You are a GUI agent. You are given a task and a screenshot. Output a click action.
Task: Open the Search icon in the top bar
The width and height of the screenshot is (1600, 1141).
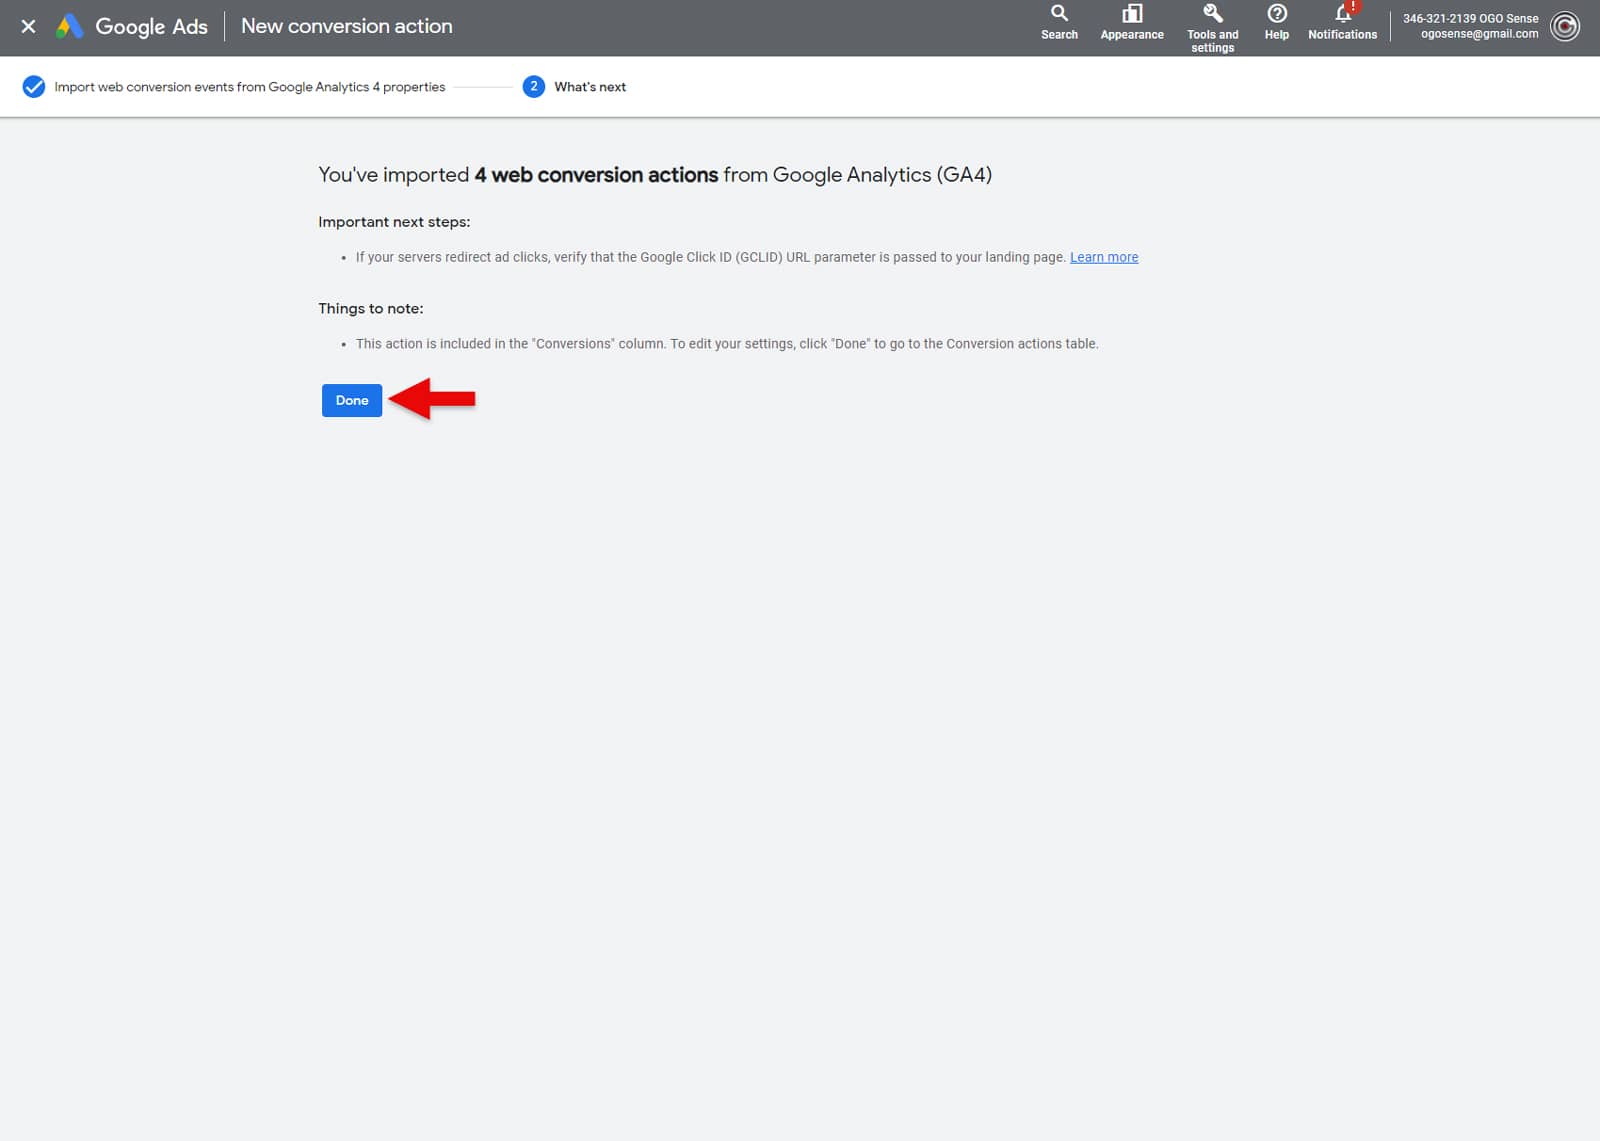click(1059, 18)
